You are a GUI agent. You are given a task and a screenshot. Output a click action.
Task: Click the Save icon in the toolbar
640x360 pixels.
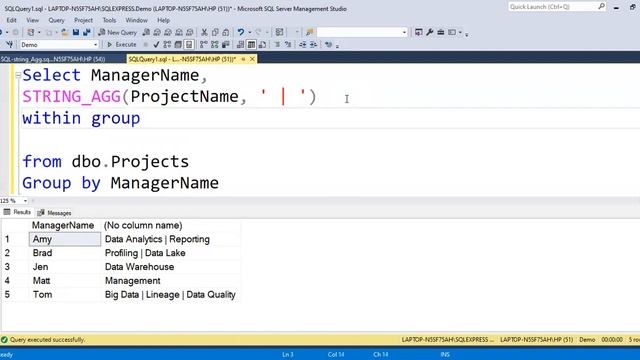[76, 32]
